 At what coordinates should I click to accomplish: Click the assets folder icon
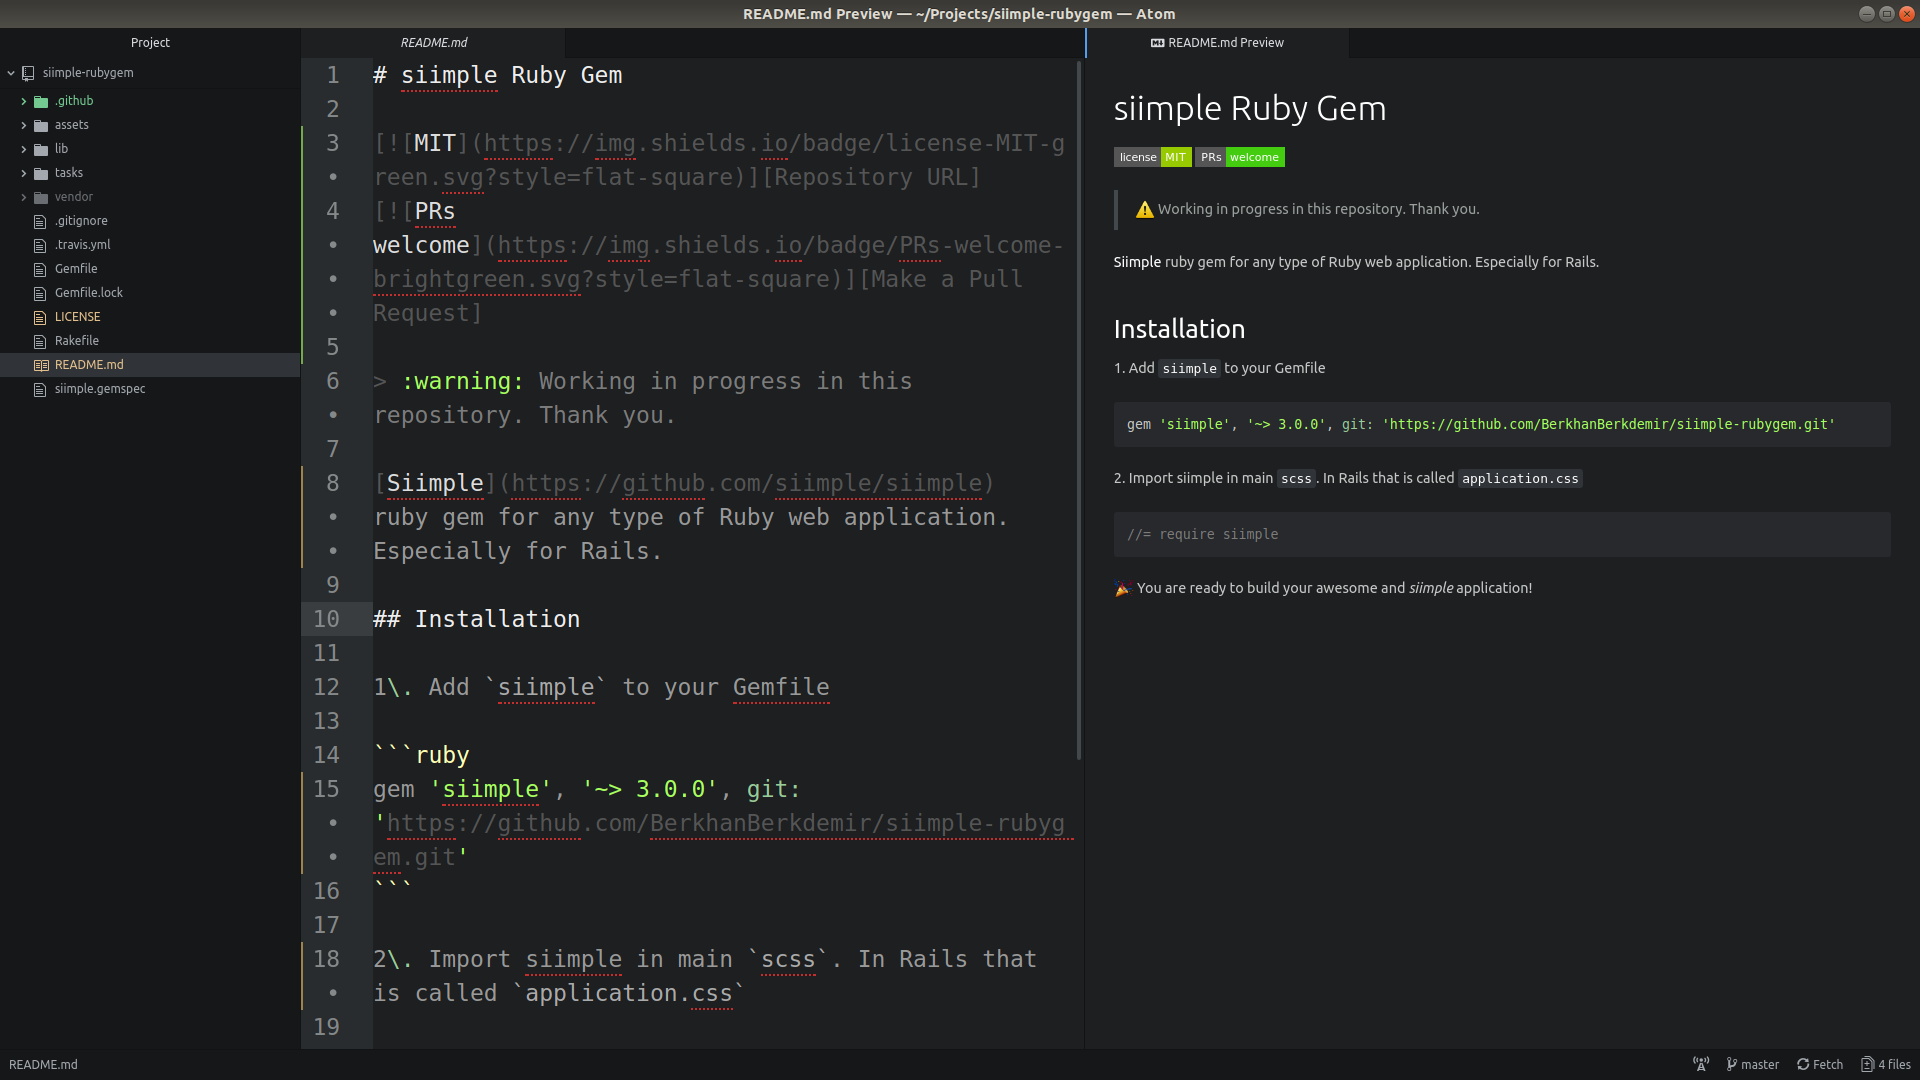[x=41, y=125]
